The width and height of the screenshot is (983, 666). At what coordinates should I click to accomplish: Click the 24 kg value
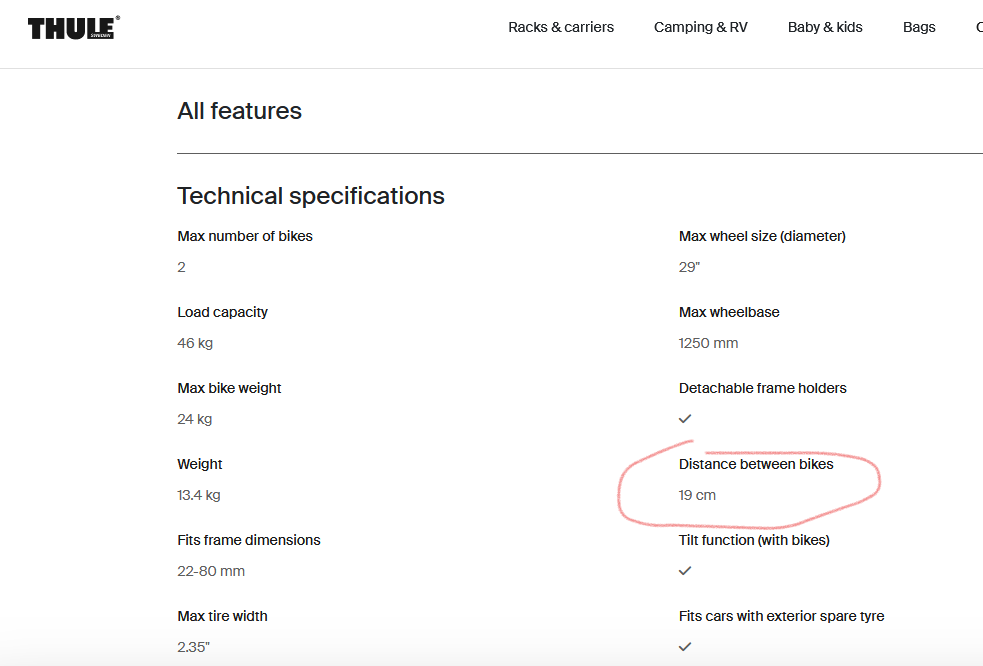pyautogui.click(x=195, y=419)
